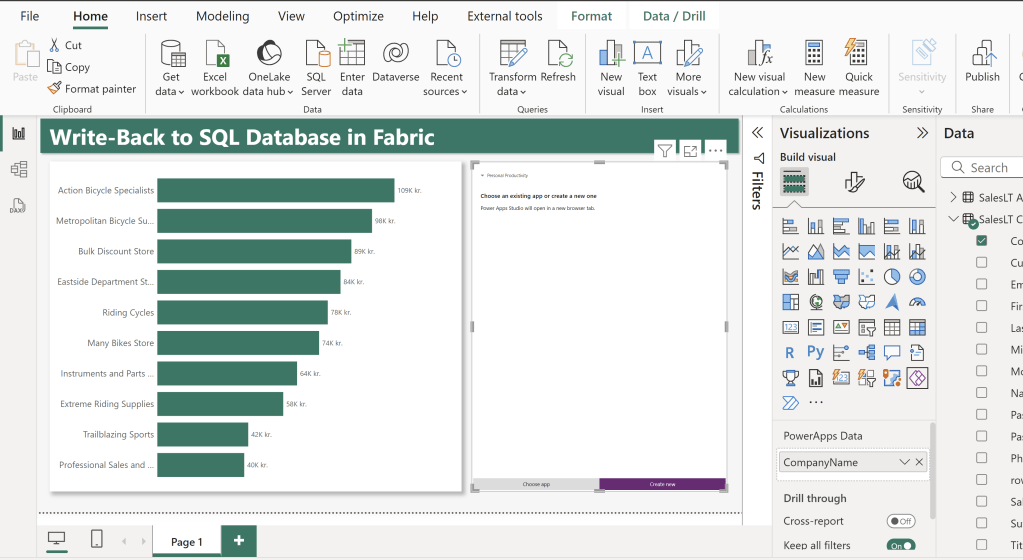Open the Model view in left sidebar
The height and width of the screenshot is (560, 1023).
[18, 170]
